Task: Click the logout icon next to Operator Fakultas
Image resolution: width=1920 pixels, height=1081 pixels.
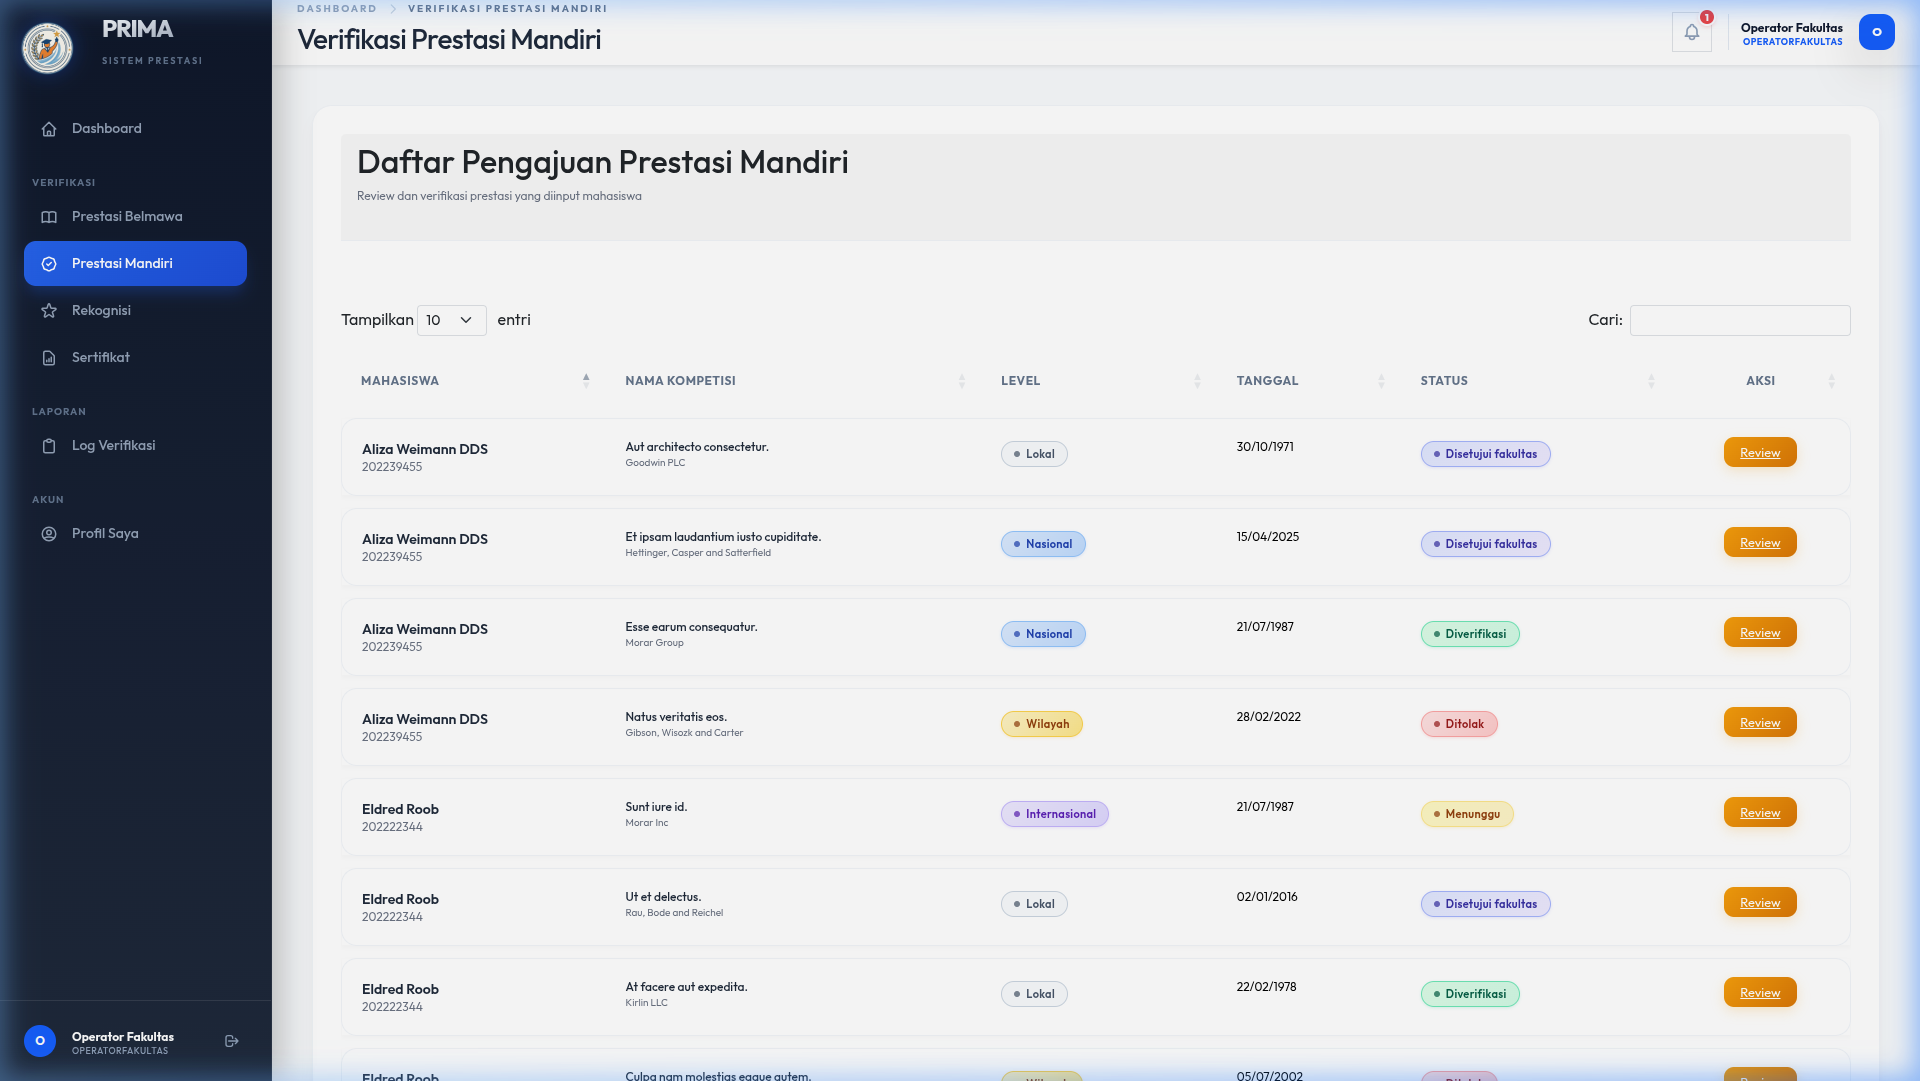Action: [231, 1040]
